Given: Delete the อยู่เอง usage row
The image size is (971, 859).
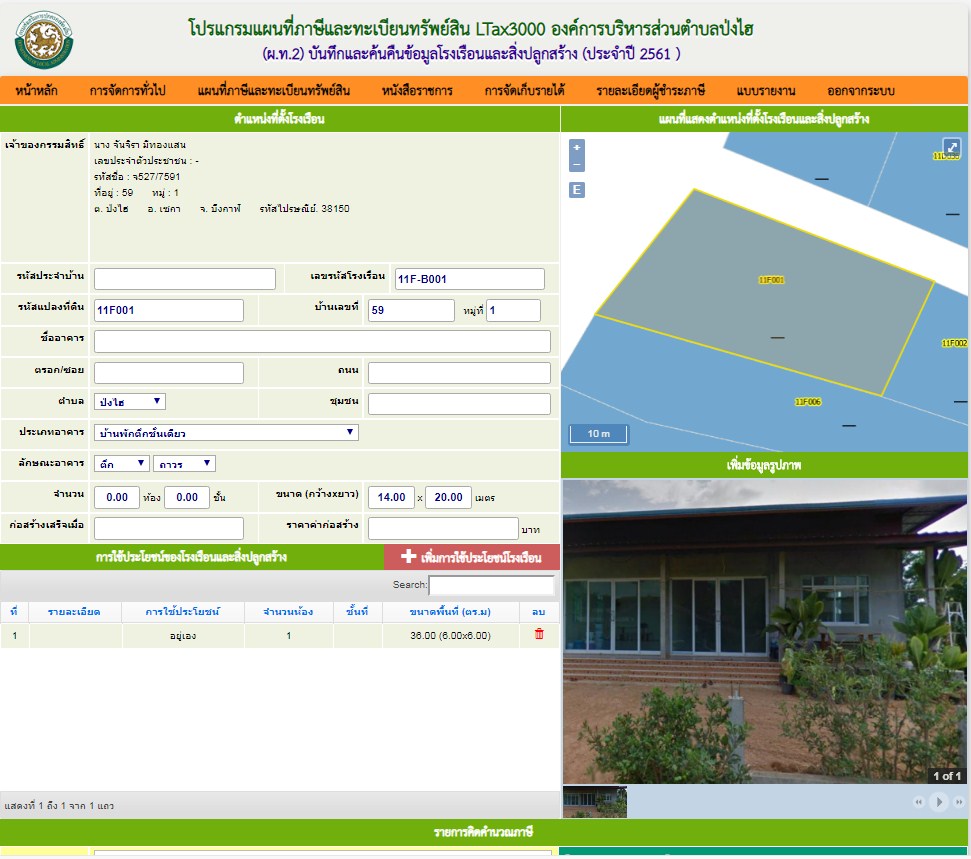Looking at the screenshot, I should coord(539,634).
